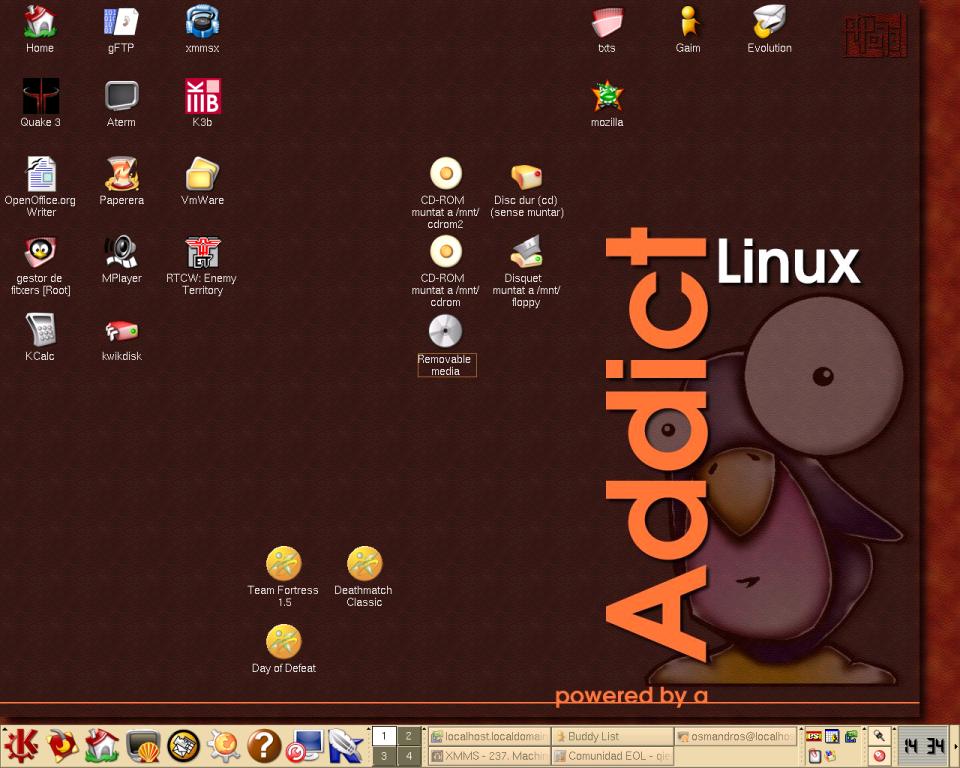Launch Quake 3 from the desktop
The width and height of the screenshot is (960, 768).
coord(40,98)
